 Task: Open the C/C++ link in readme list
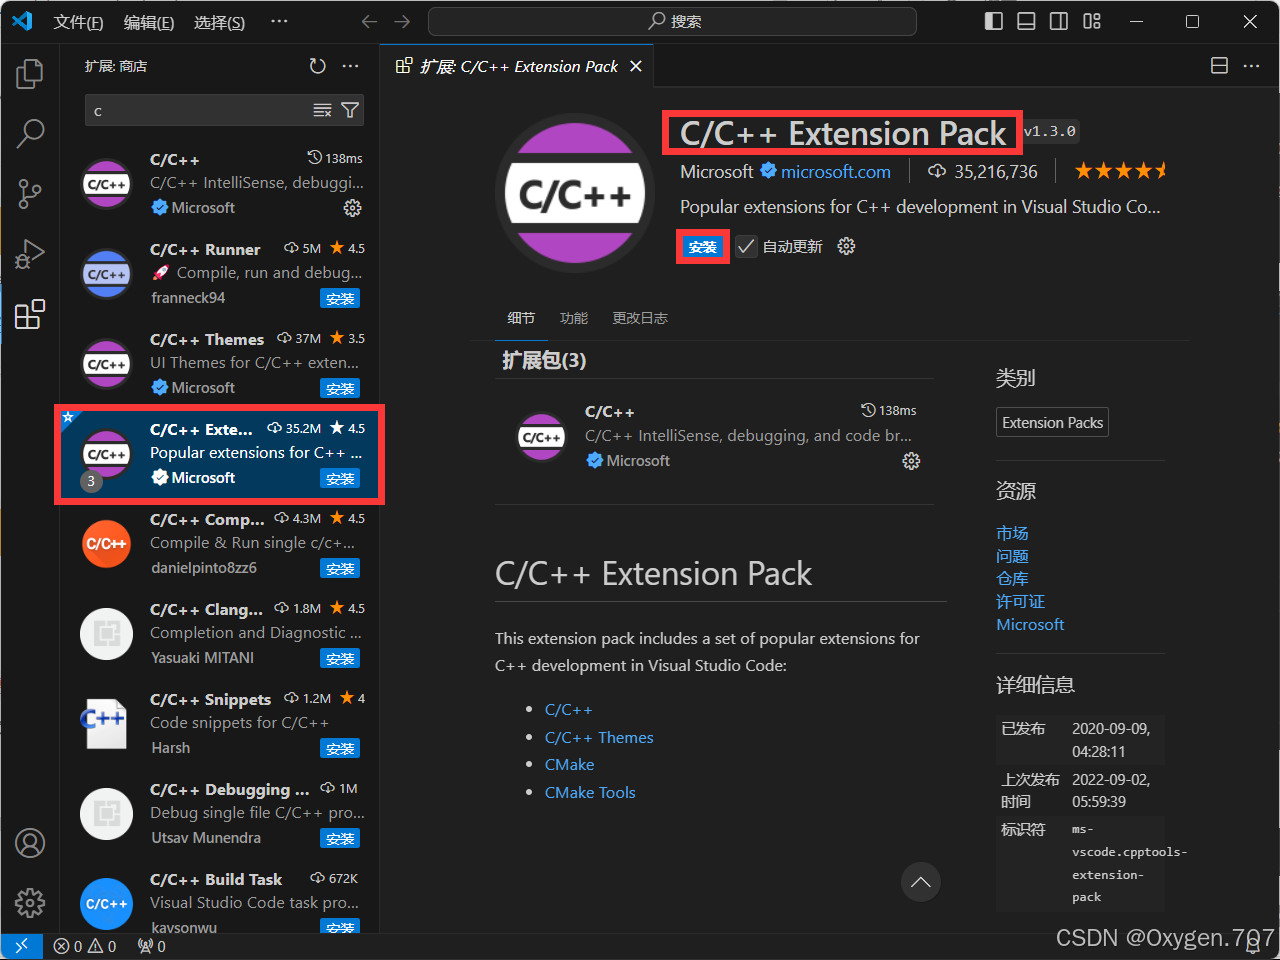pyautogui.click(x=568, y=709)
